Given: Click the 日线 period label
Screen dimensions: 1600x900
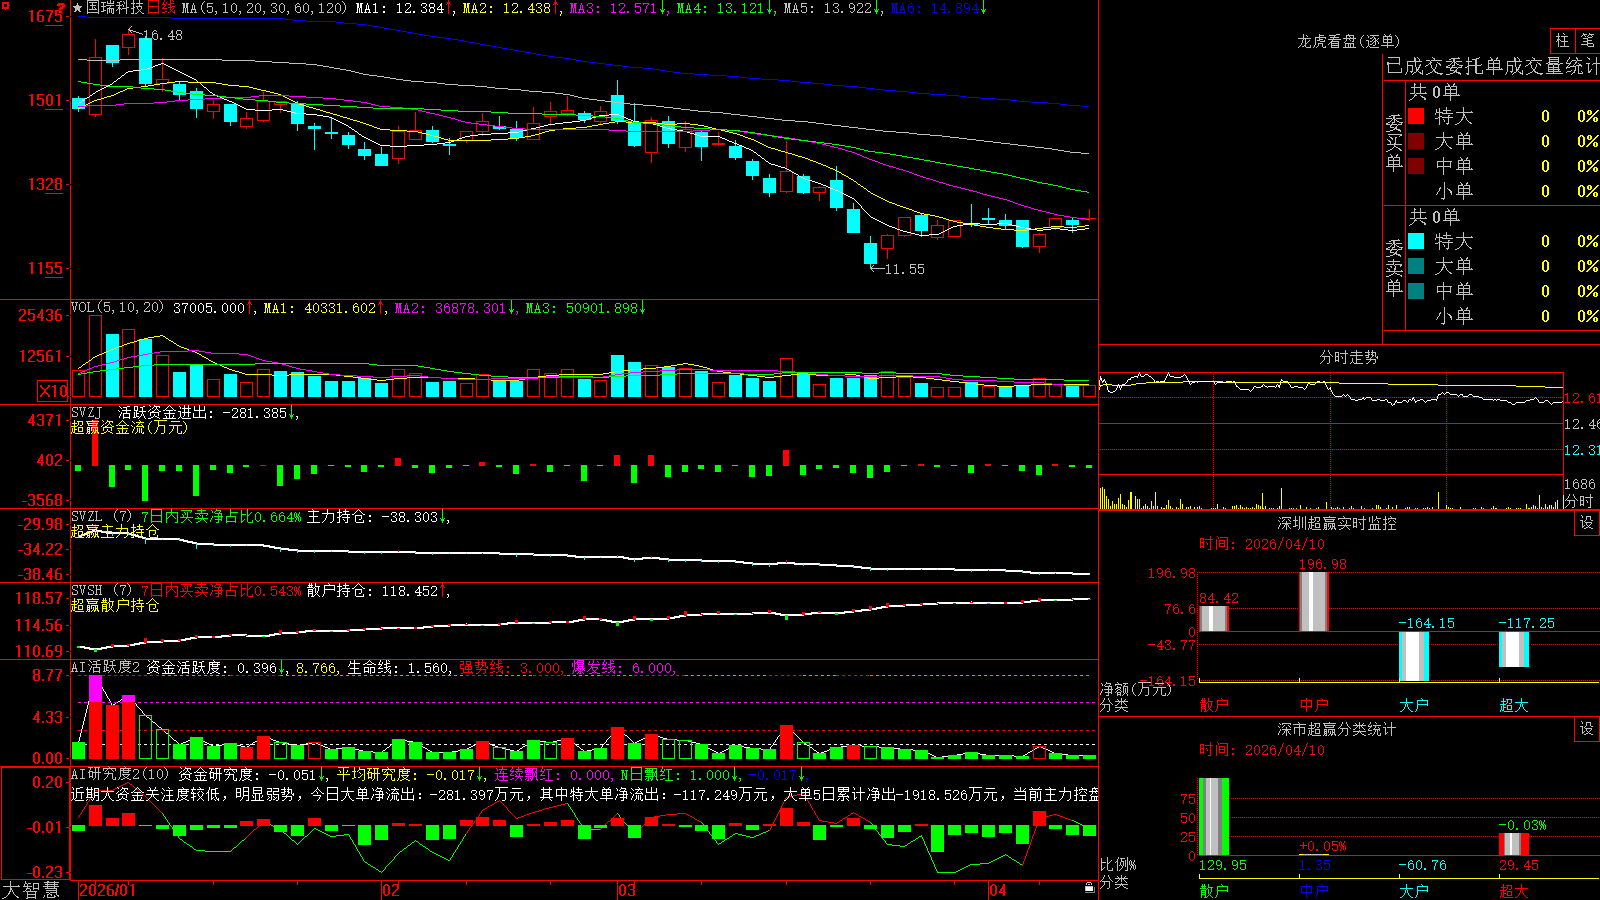Looking at the screenshot, I should pos(162,8).
